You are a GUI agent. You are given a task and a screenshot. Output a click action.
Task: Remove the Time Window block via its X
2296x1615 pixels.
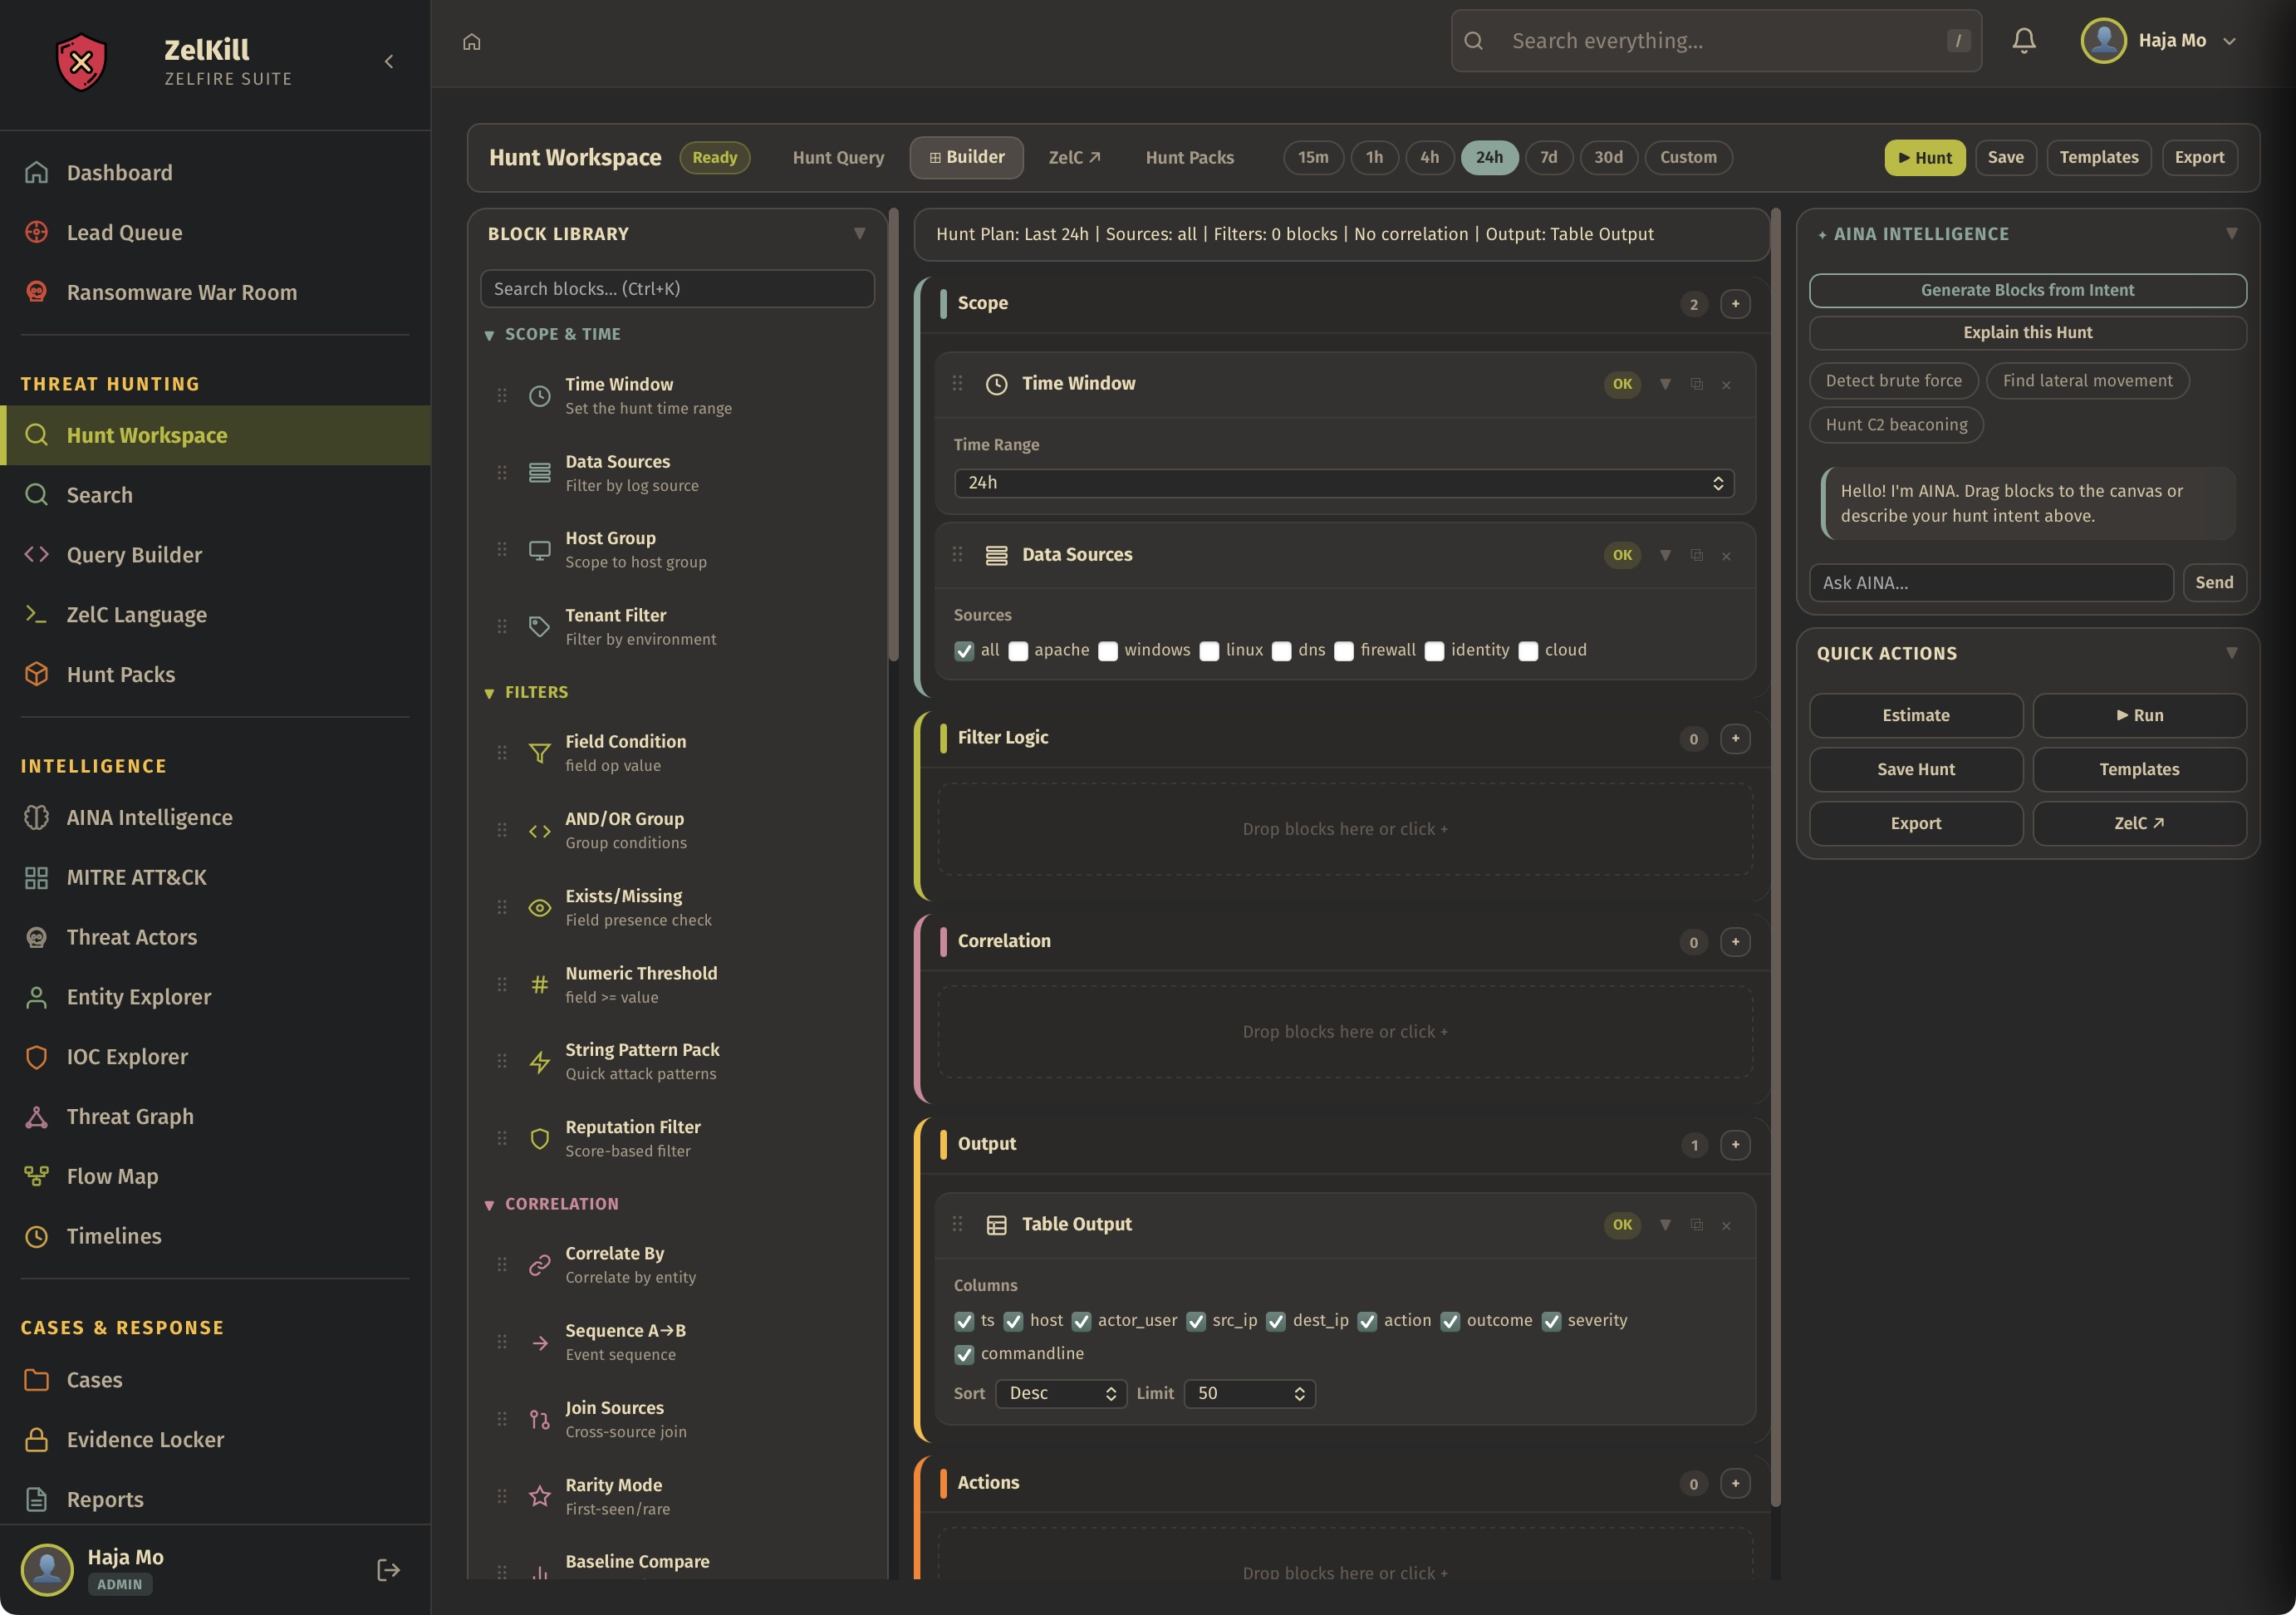[1726, 385]
